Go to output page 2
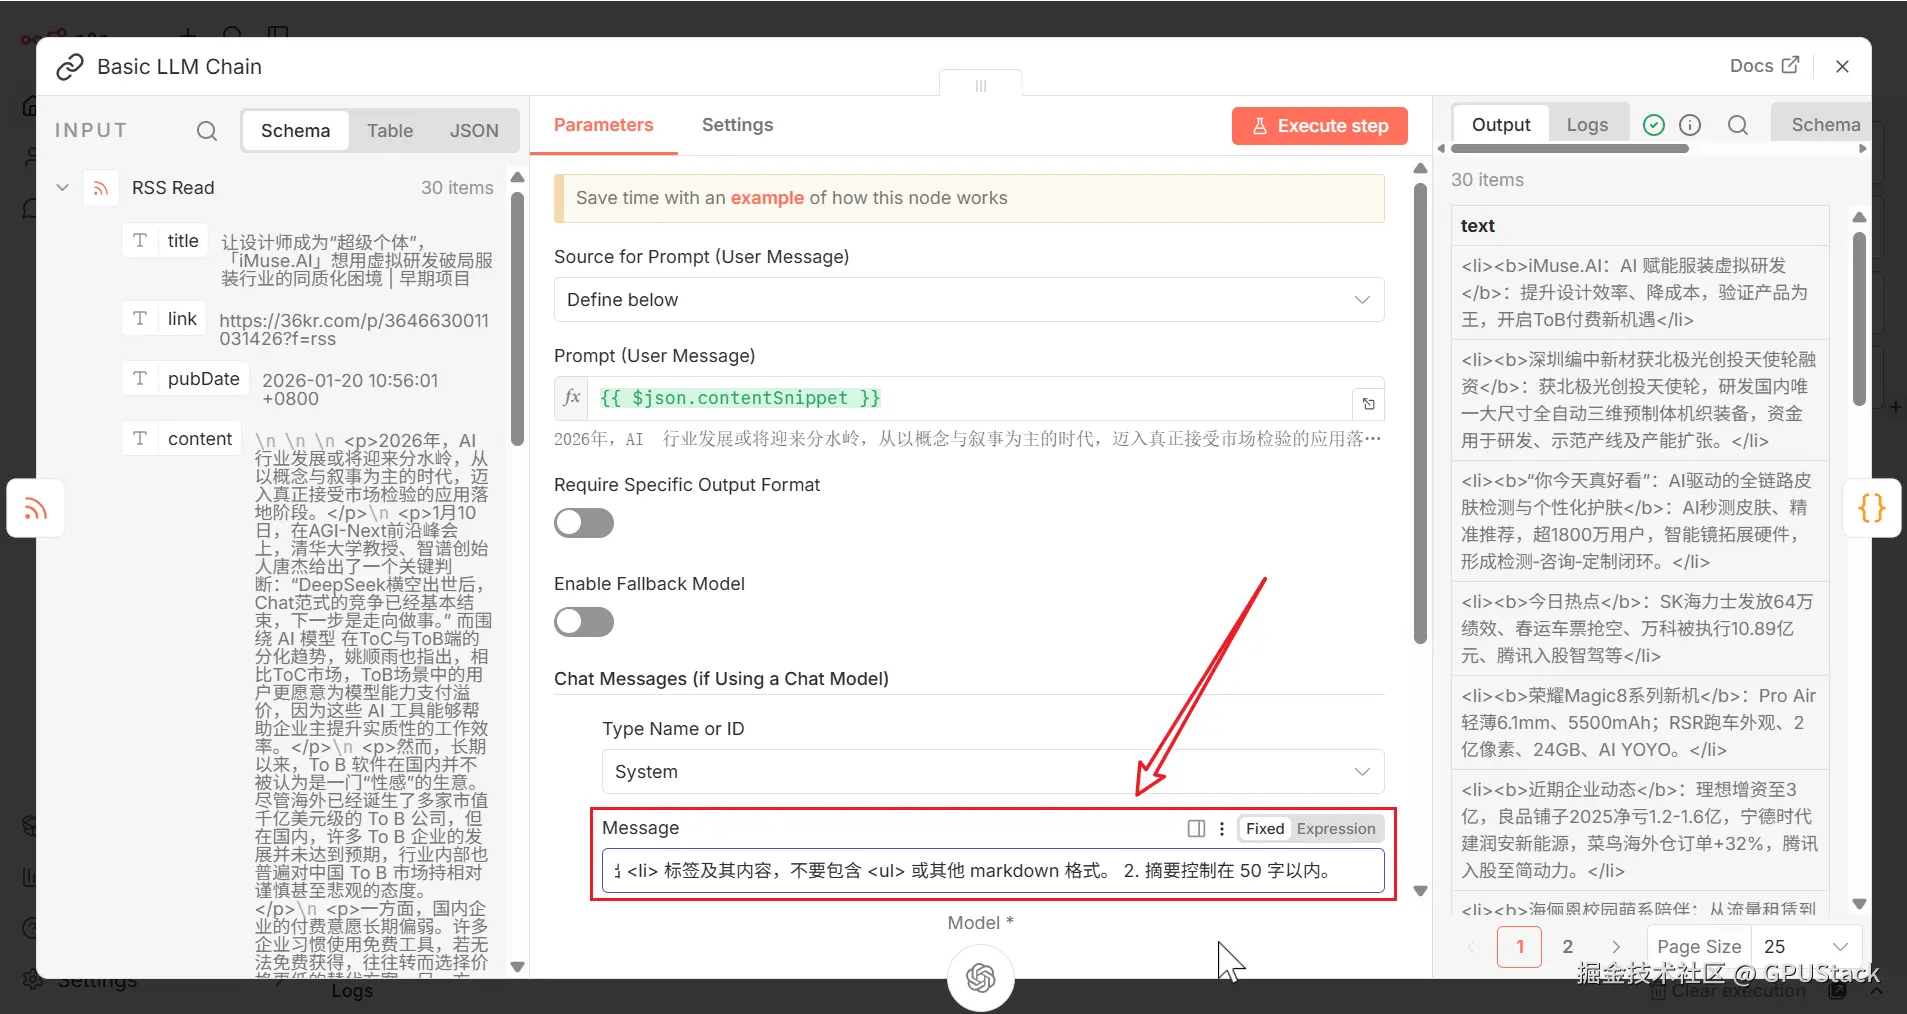This screenshot has width=1907, height=1014. (1568, 946)
